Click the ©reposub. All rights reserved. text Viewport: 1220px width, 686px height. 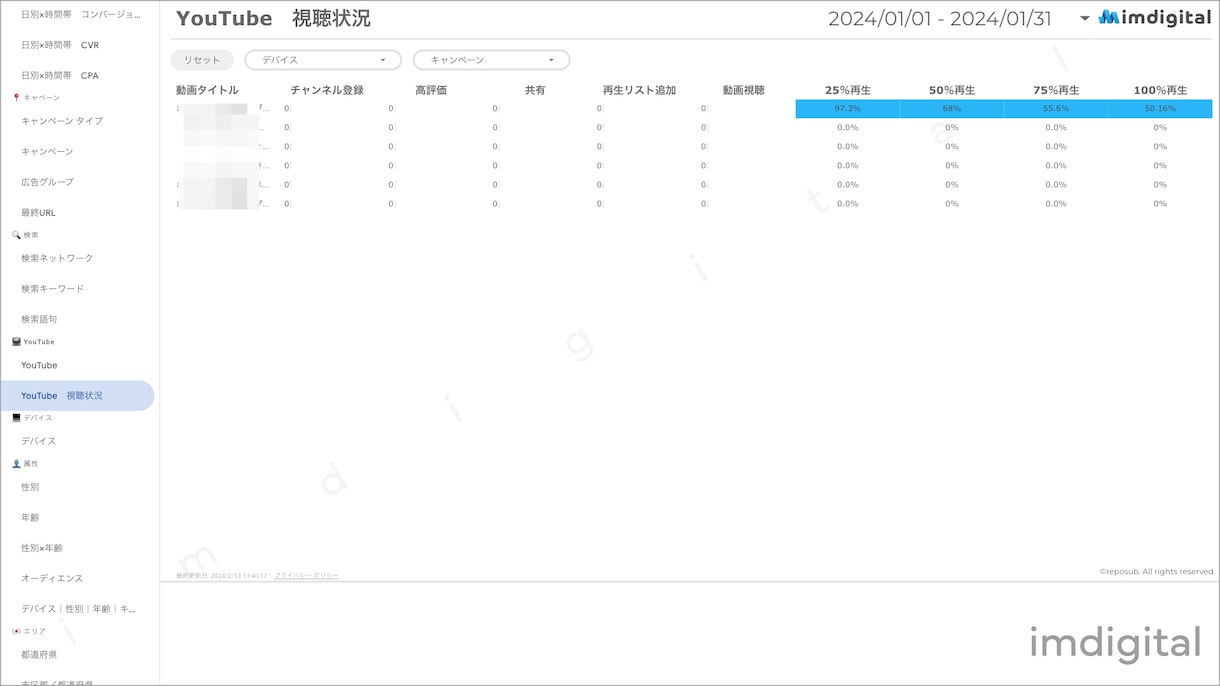[1157, 572]
